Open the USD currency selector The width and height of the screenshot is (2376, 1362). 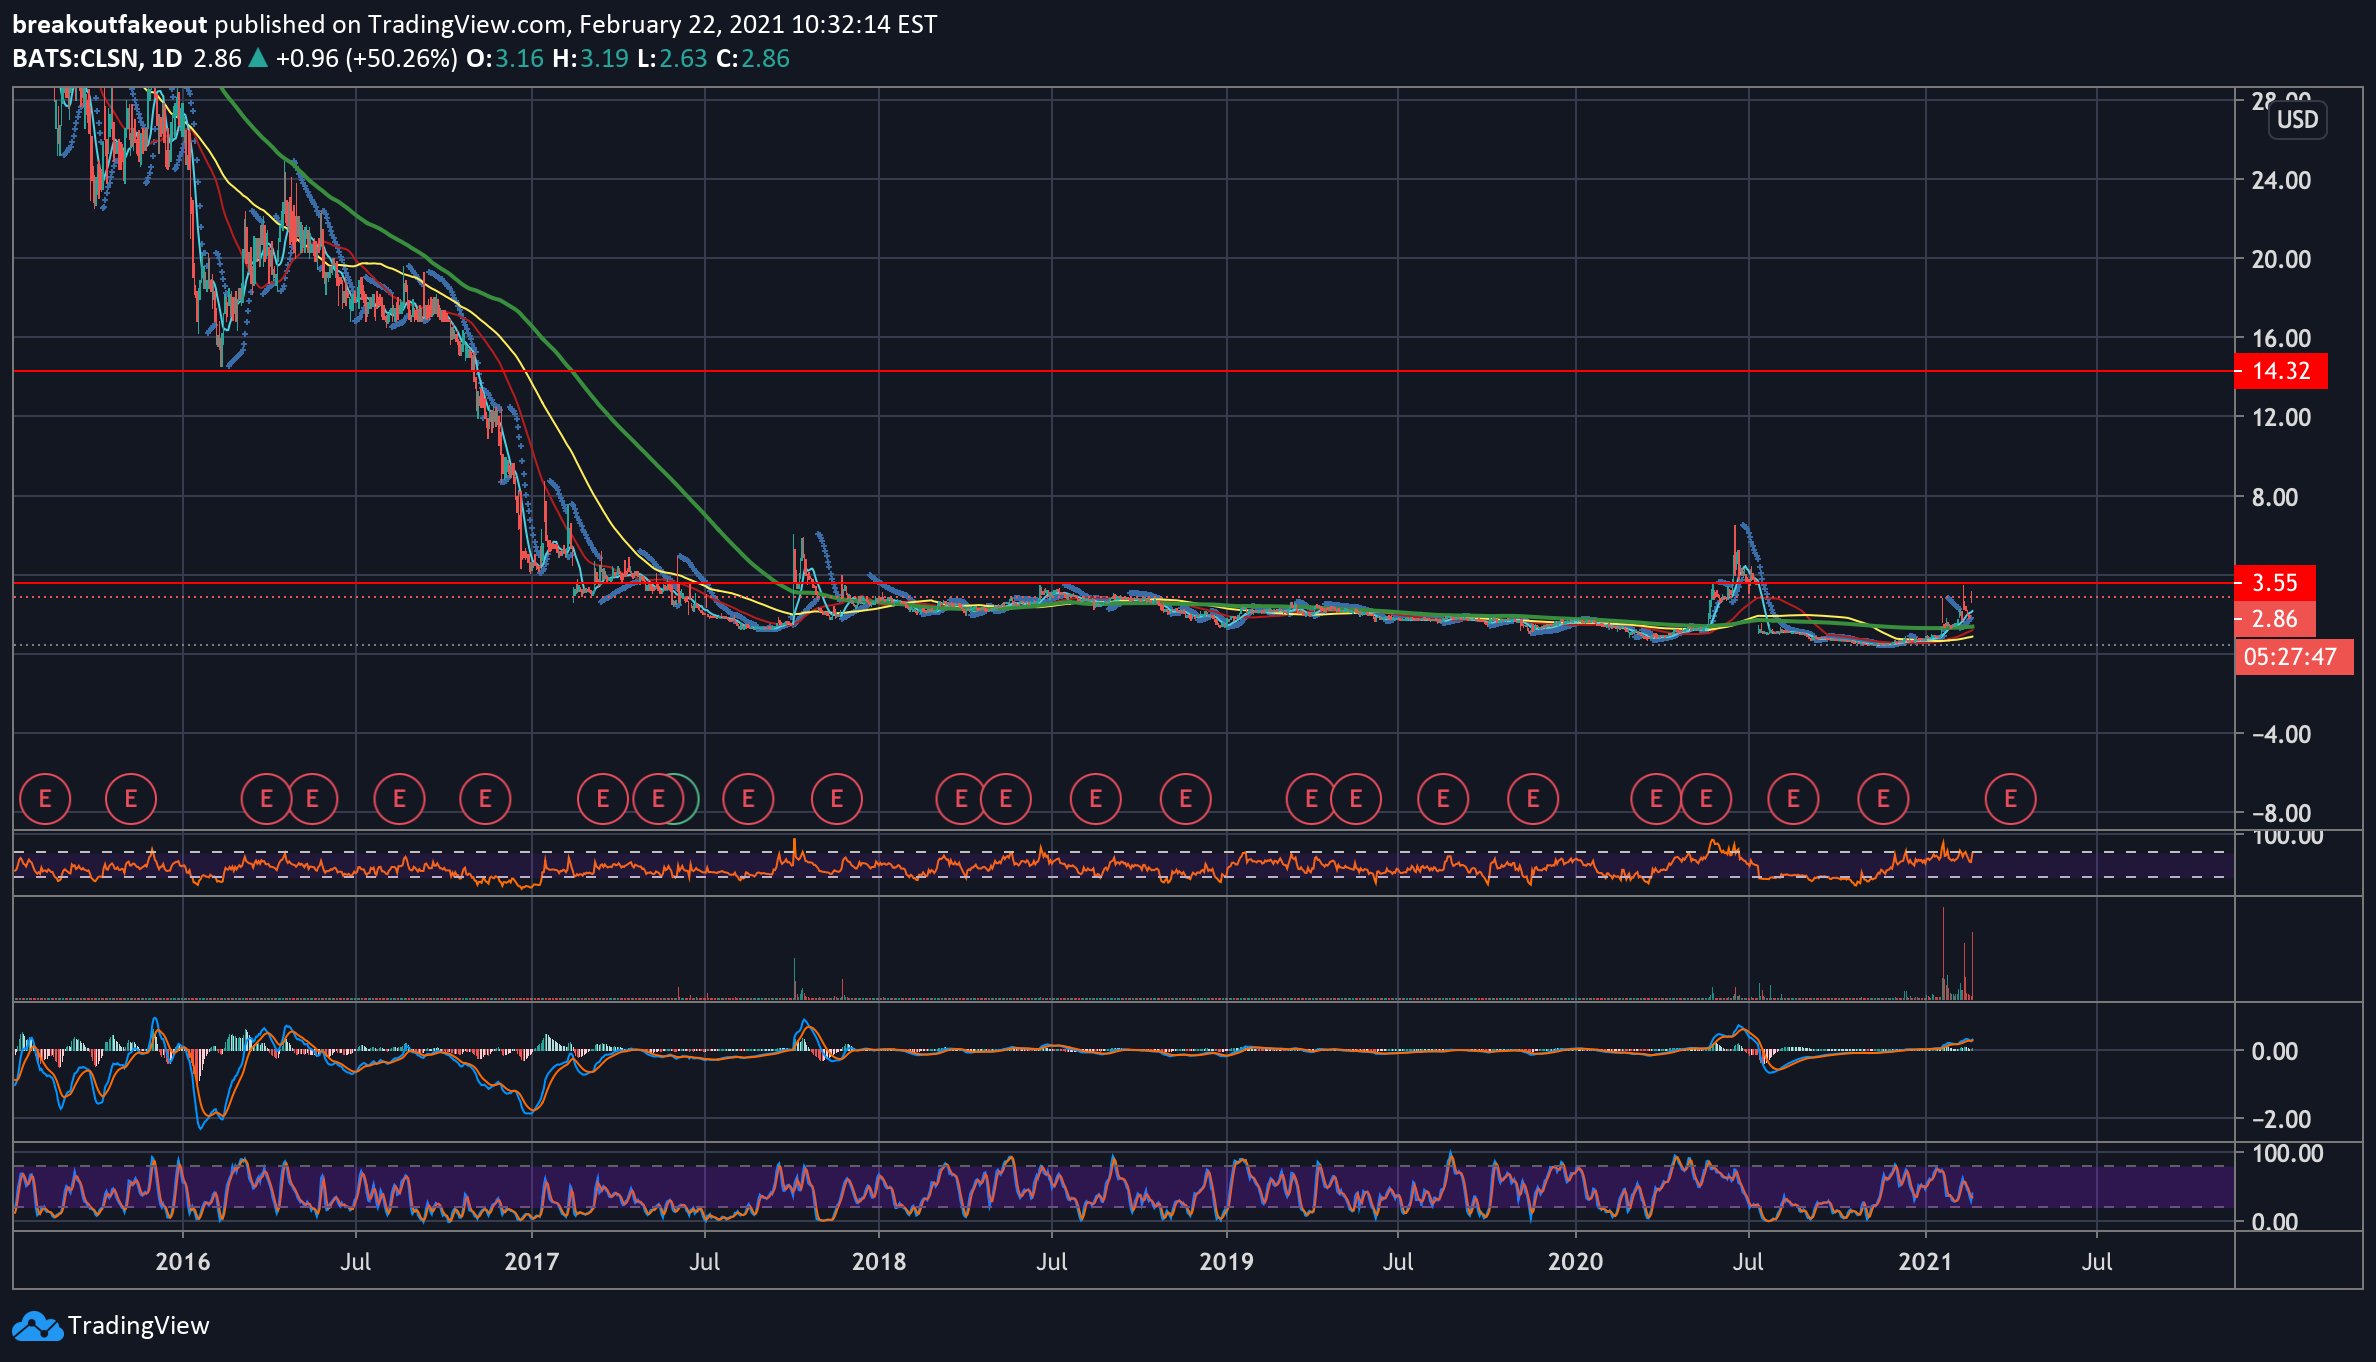tap(2297, 120)
